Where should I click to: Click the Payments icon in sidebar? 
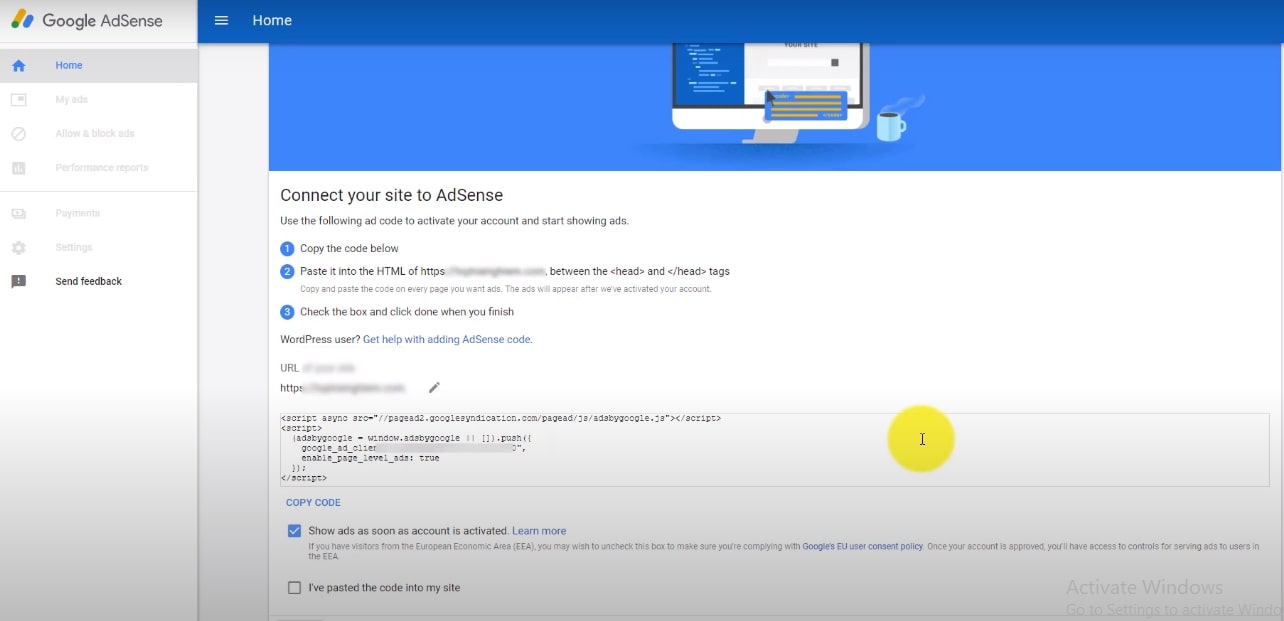18,214
